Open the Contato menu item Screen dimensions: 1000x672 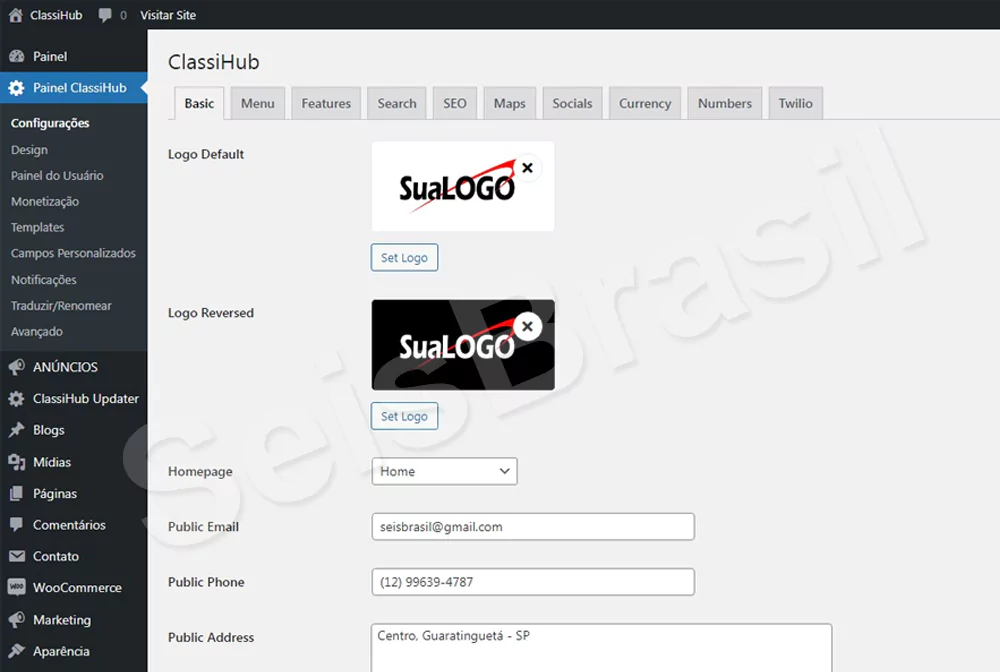(56, 556)
